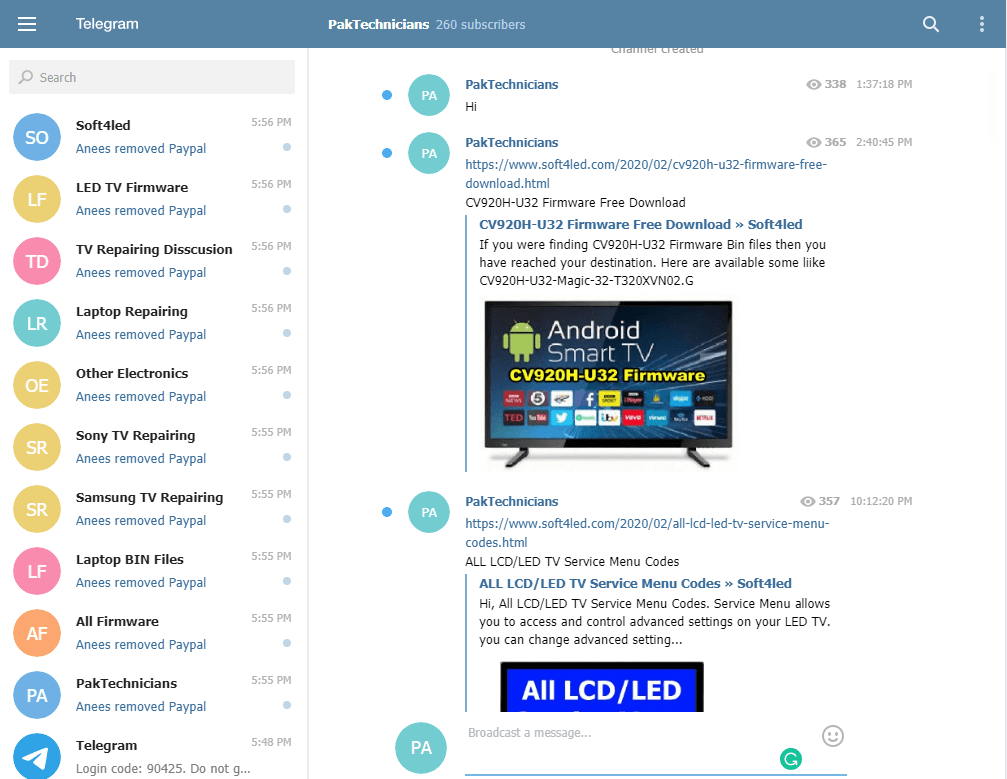Click the Laptop BIN Files LF avatar
Viewport: 1007px width, 779px height.
(x=37, y=571)
